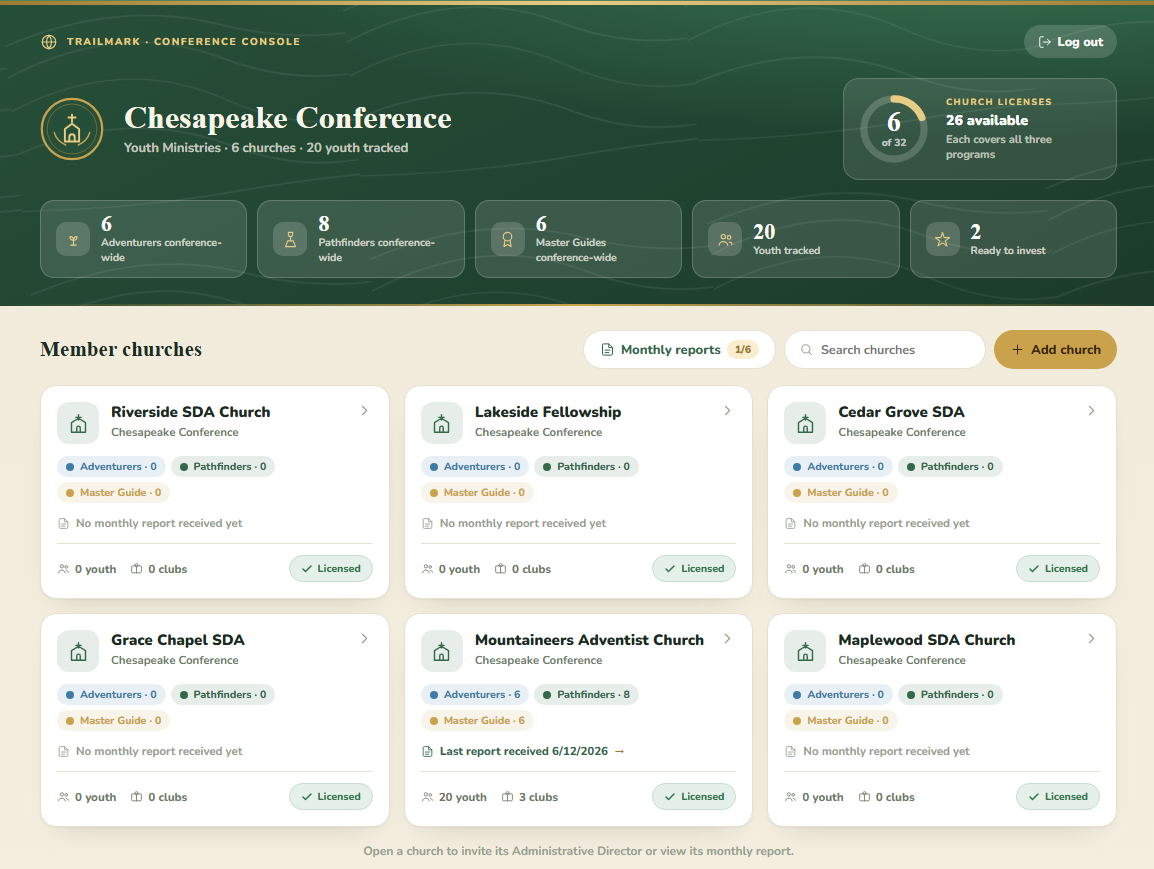This screenshot has height=869, width=1154.
Task: Click "No monthly report received yet" on Lakeside
Action: (x=523, y=523)
